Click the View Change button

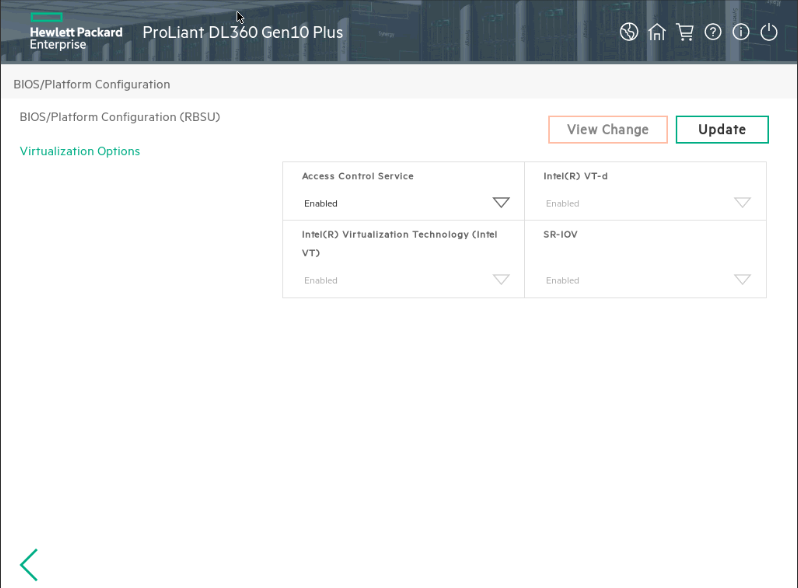click(x=608, y=129)
